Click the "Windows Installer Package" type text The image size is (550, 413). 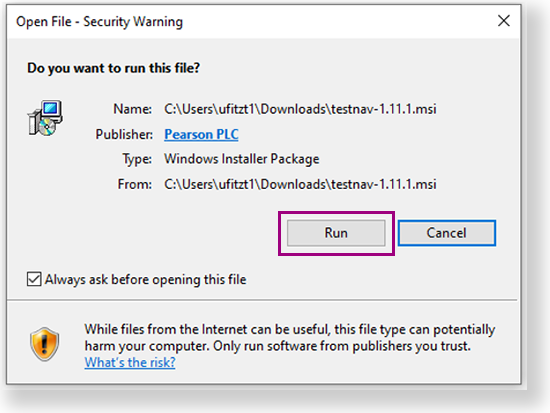point(242,159)
